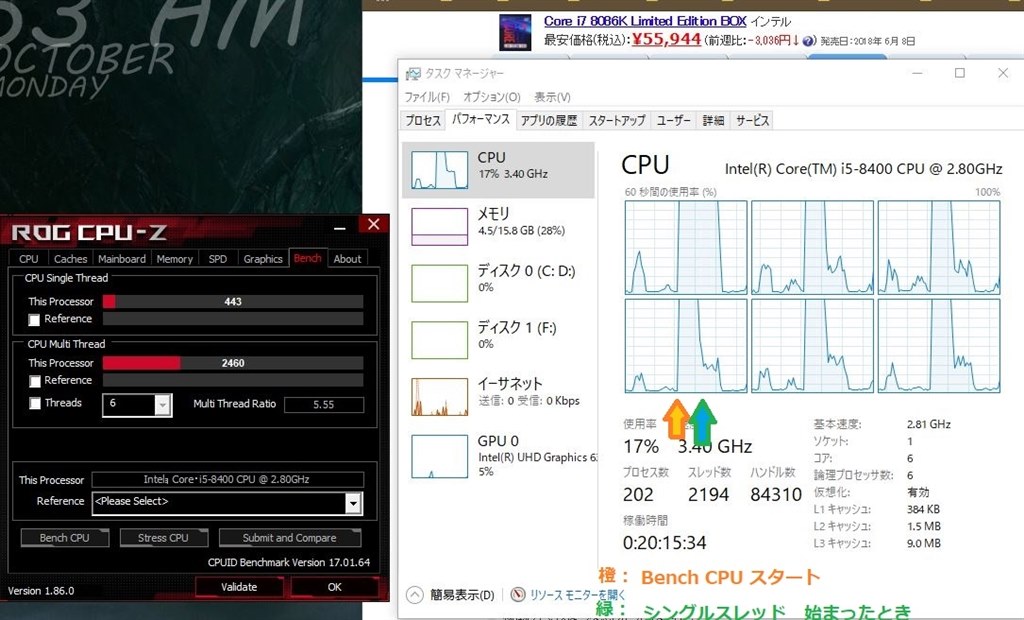Open the サービス tab
Screen dimensions: 1024x620
752,121
